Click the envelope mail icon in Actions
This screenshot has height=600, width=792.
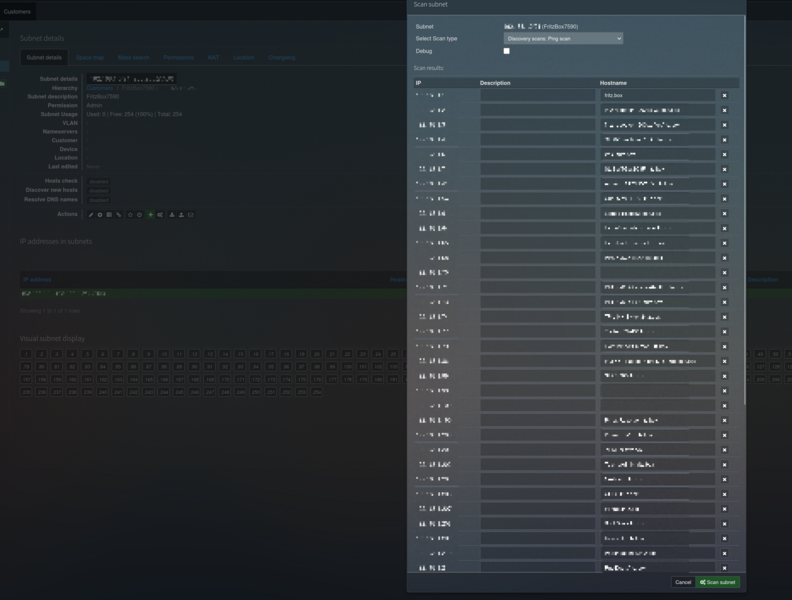tap(191, 215)
